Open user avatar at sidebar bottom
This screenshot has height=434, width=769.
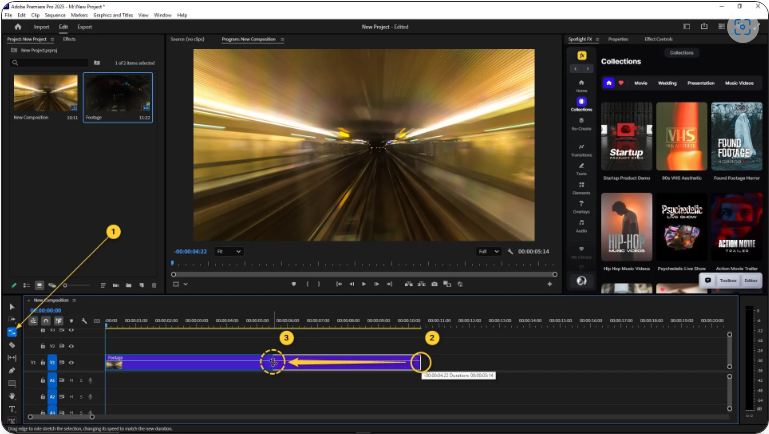[x=581, y=281]
